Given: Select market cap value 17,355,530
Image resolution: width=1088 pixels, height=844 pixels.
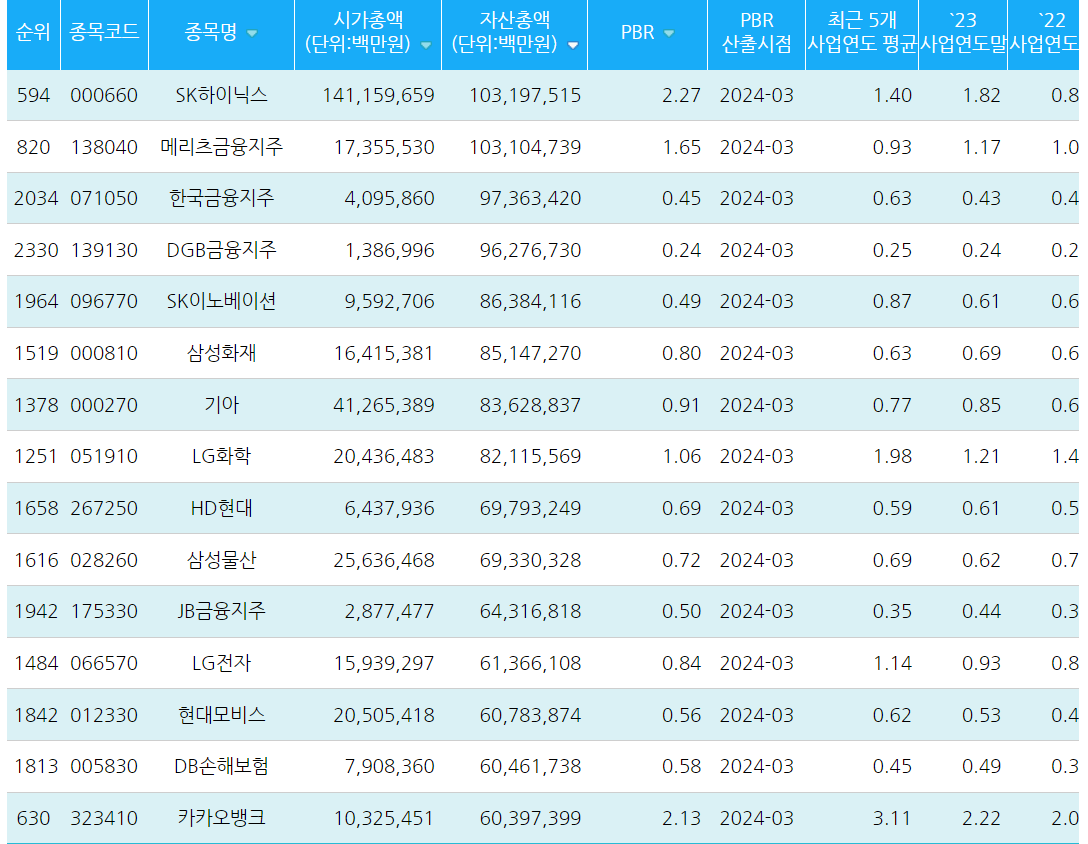Looking at the screenshot, I should (384, 147).
